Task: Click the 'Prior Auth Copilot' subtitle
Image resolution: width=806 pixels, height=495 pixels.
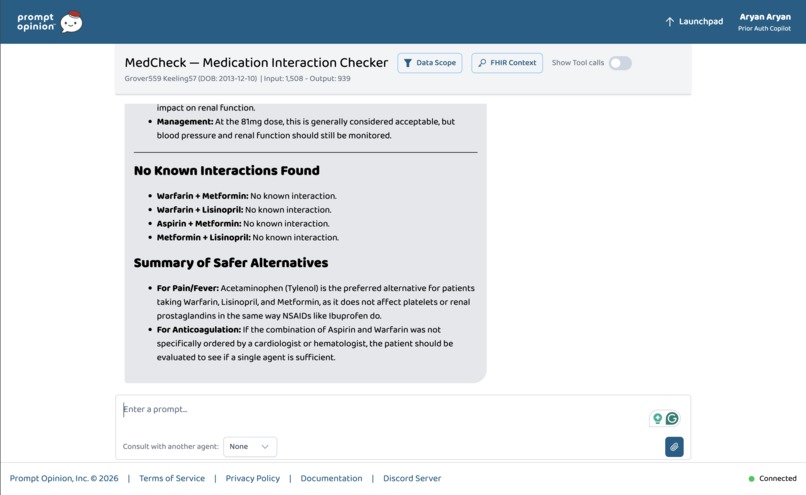Action: click(x=764, y=29)
